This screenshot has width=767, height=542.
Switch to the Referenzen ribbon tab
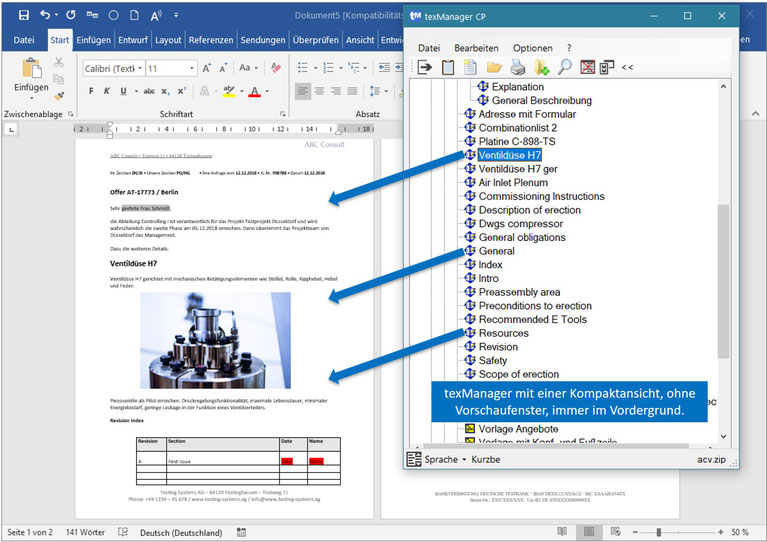pyautogui.click(x=211, y=40)
